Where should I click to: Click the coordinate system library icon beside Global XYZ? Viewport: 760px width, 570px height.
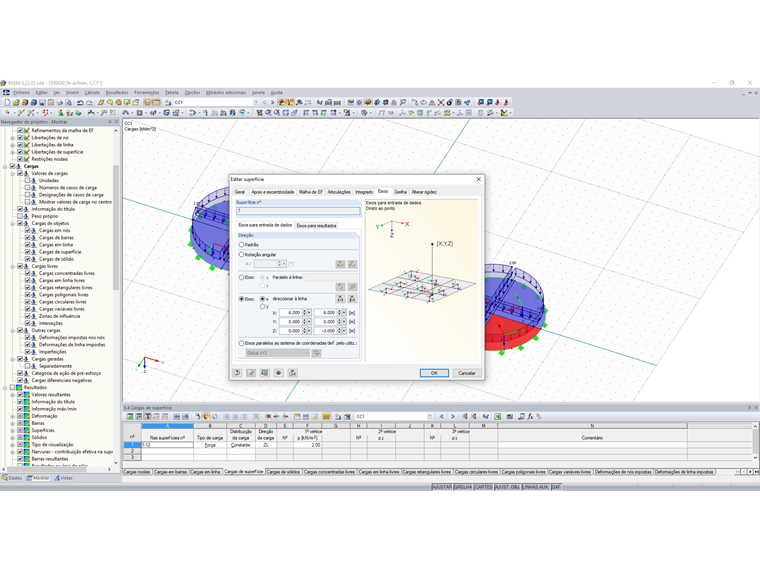[x=316, y=353]
